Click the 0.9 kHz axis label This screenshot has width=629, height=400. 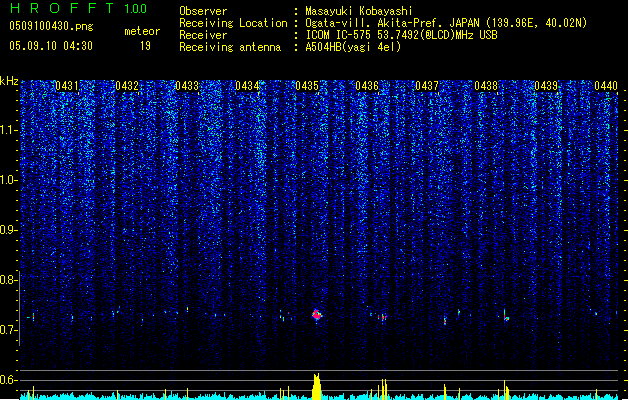8,230
